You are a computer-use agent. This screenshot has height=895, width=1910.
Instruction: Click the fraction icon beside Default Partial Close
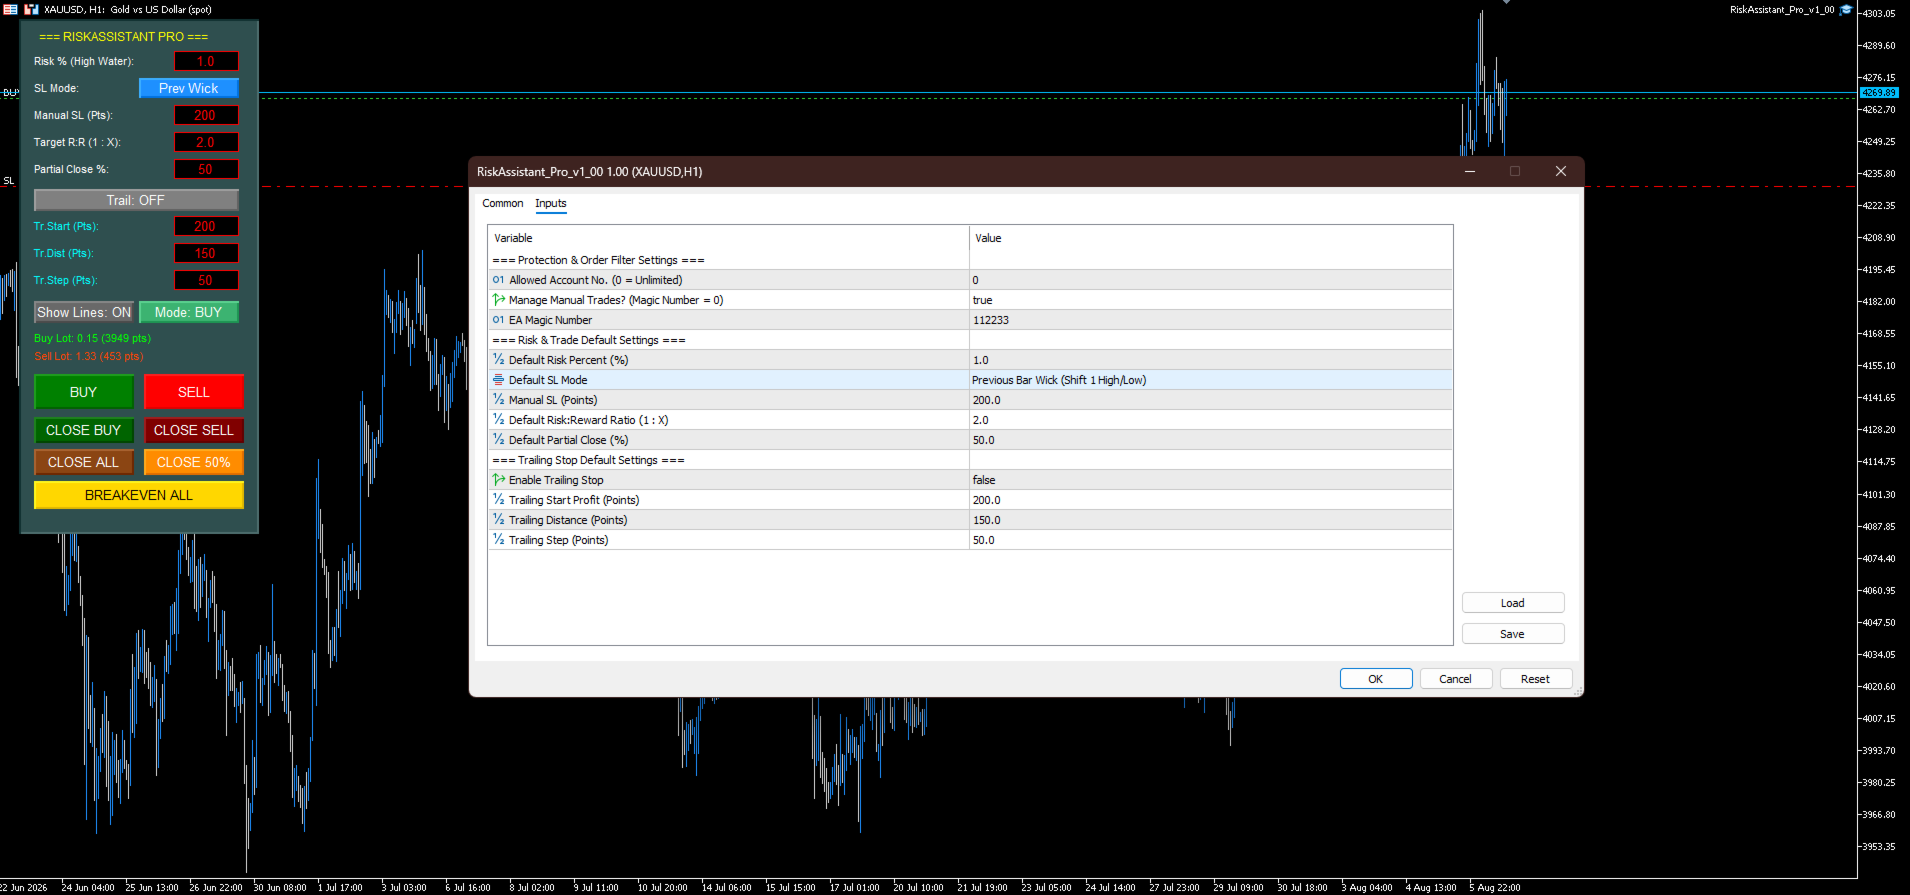click(498, 440)
